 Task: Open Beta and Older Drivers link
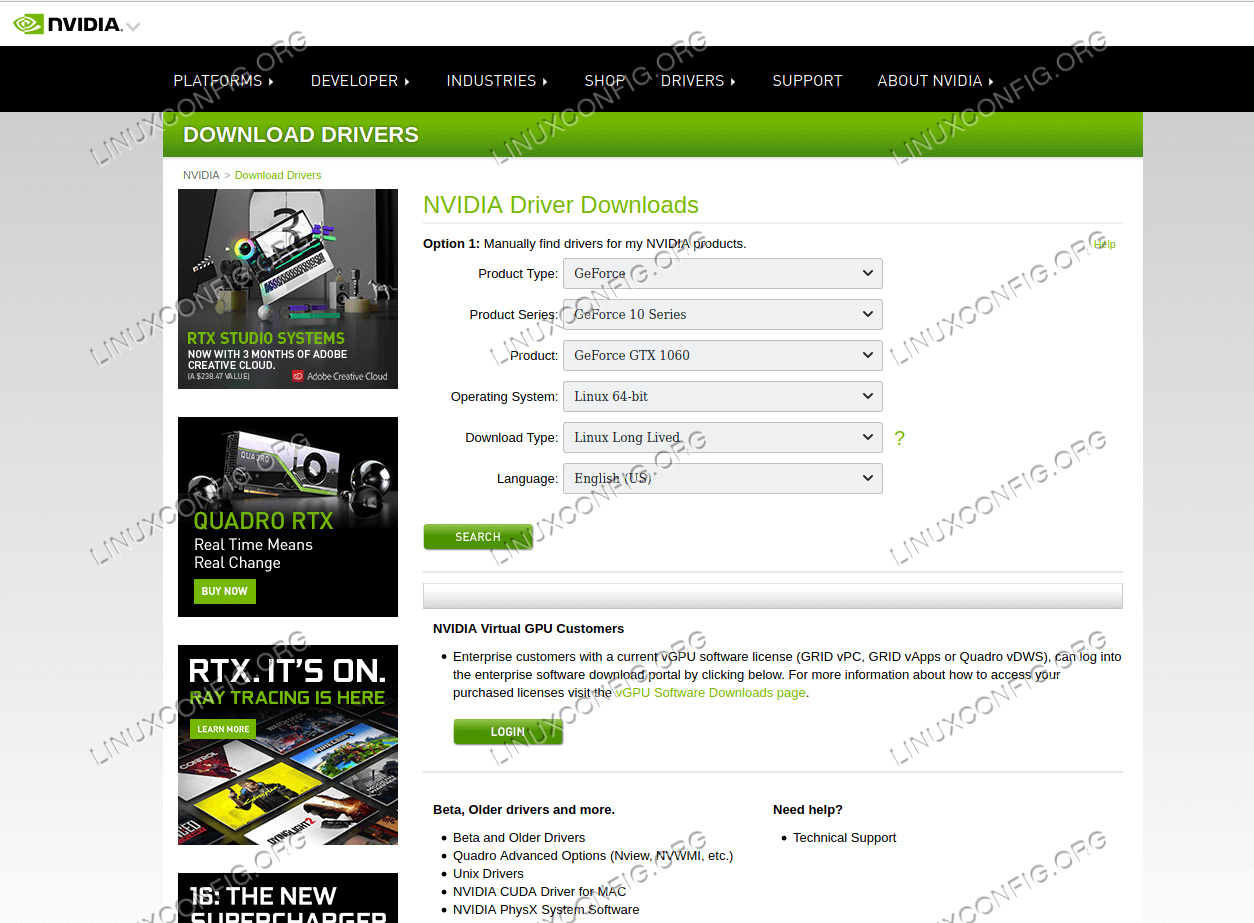click(519, 838)
